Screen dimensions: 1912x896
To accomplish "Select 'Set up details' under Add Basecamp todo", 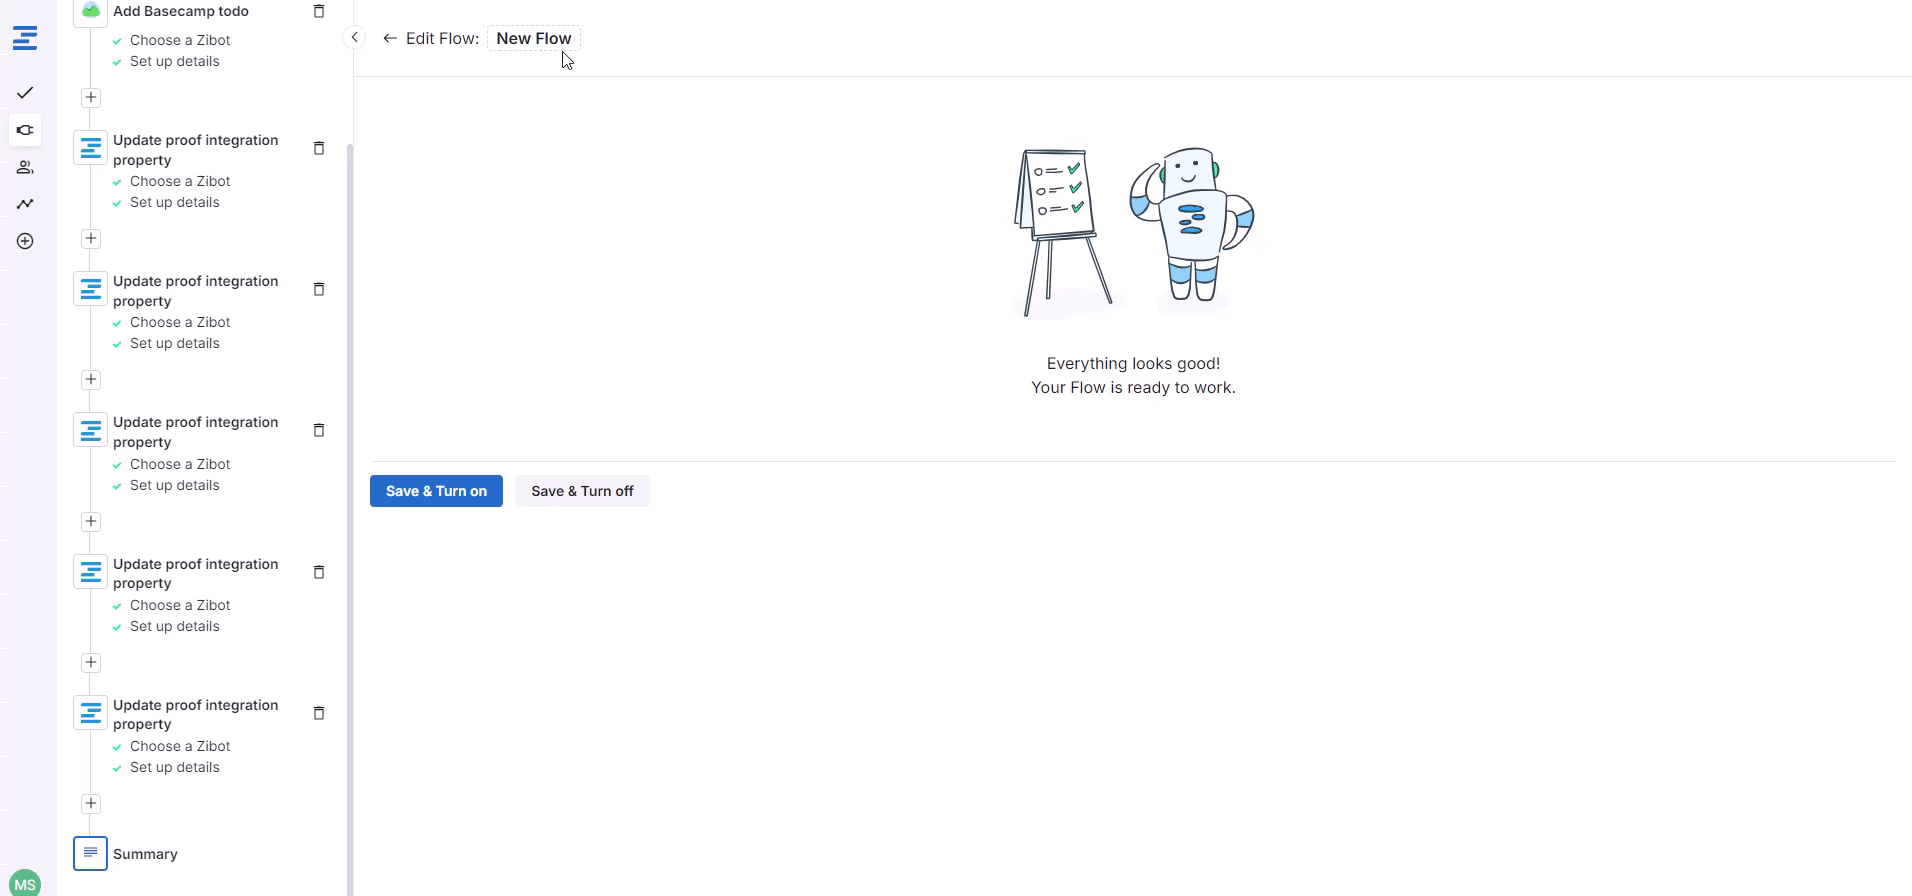I will tap(175, 61).
